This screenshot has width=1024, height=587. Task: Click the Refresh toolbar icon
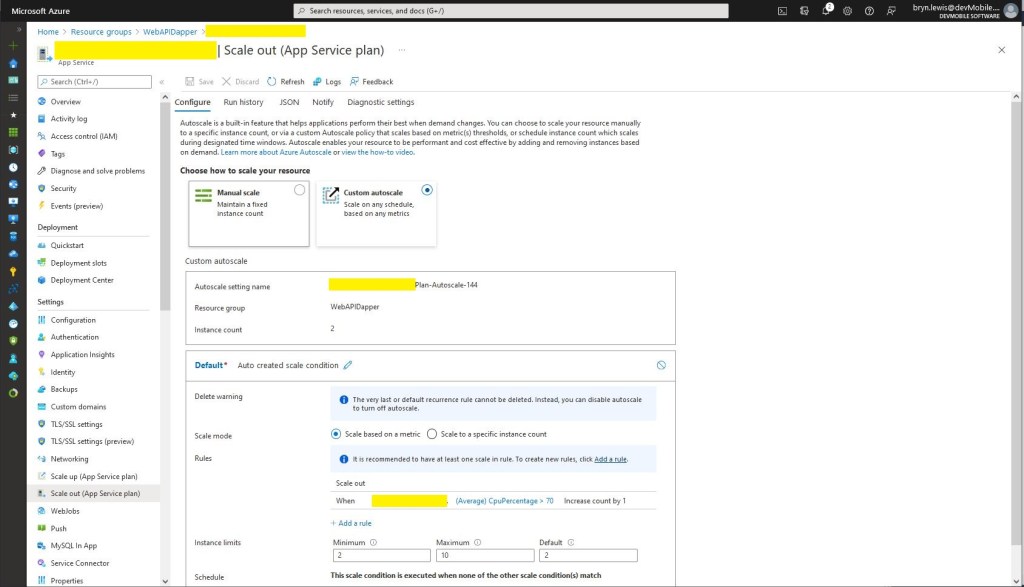[271, 82]
